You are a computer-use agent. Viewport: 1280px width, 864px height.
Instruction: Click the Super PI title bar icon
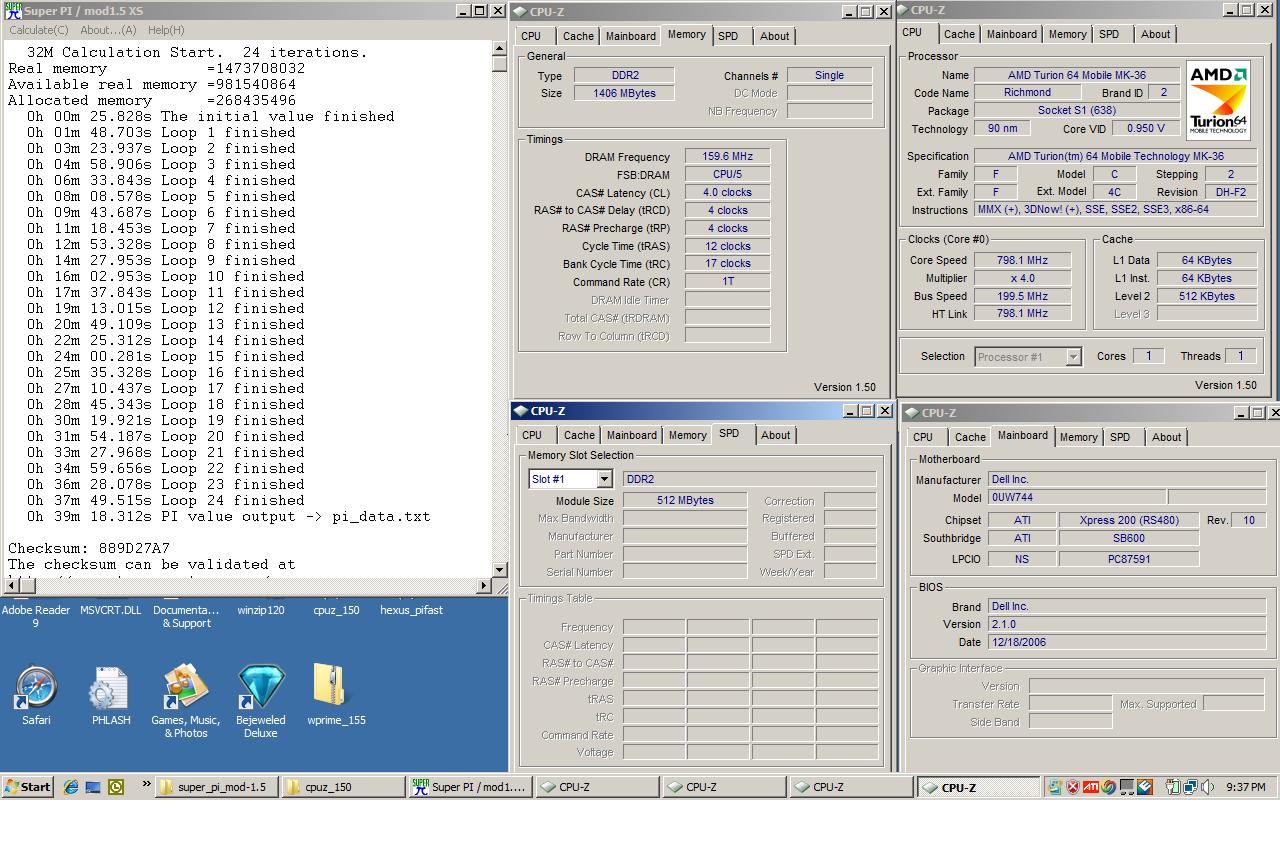(13, 10)
